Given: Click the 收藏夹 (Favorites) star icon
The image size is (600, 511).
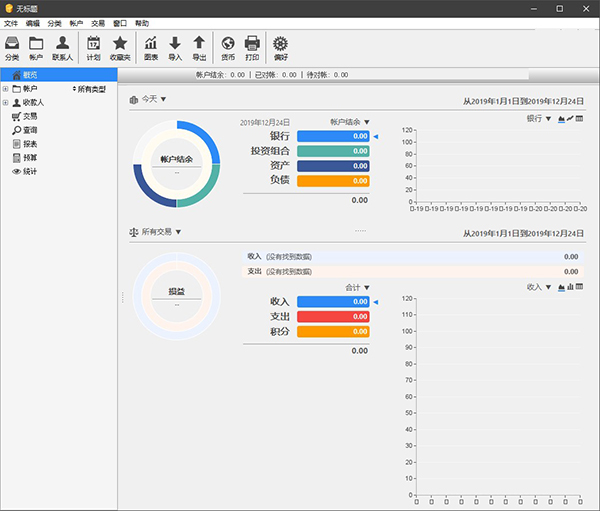Looking at the screenshot, I should [x=120, y=47].
